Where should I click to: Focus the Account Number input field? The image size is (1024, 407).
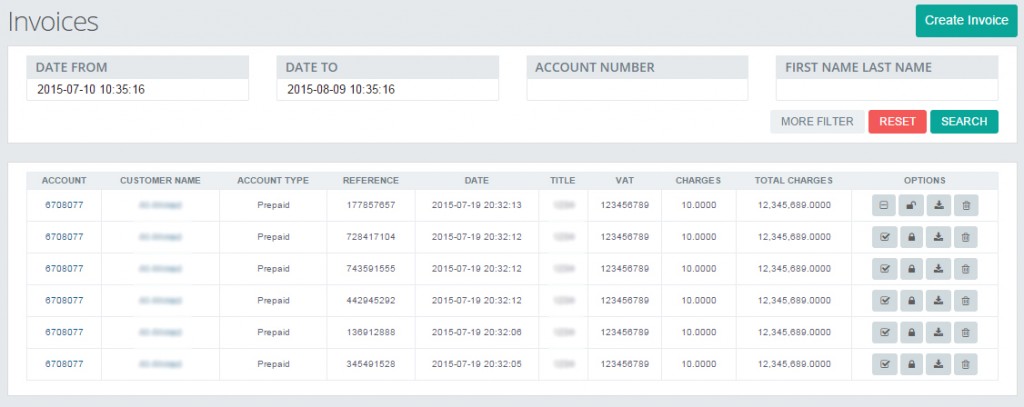pos(637,90)
